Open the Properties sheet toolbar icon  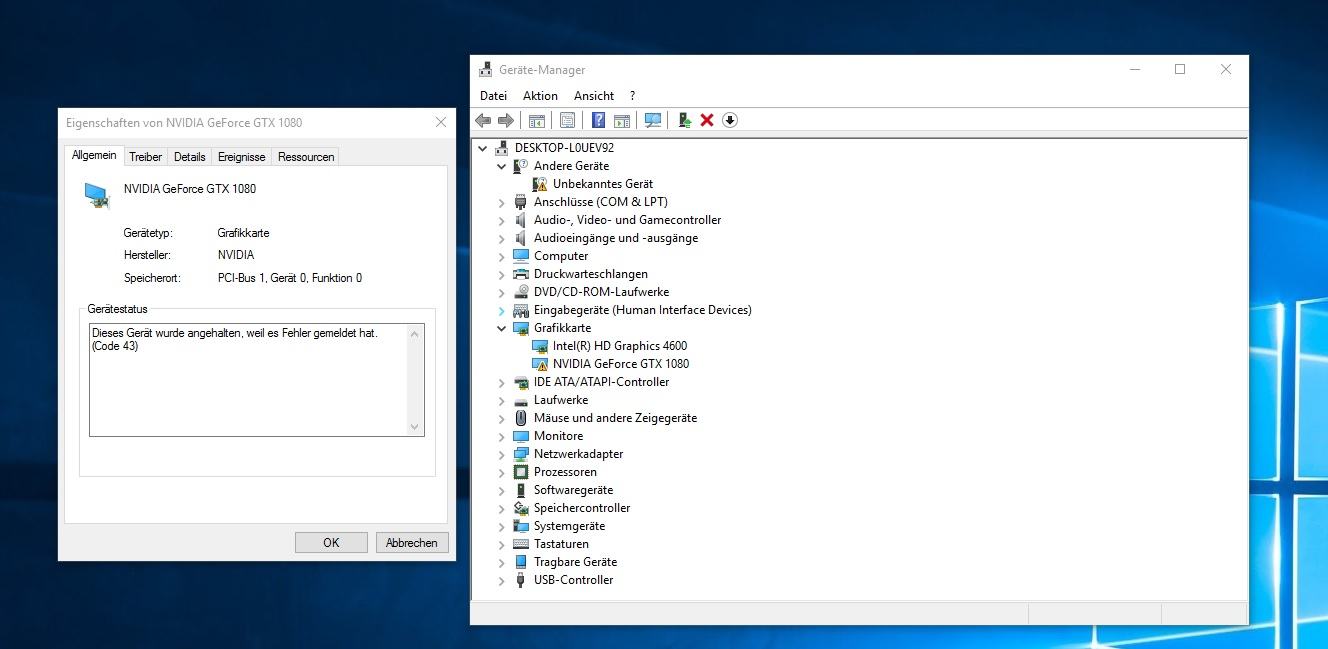click(567, 120)
